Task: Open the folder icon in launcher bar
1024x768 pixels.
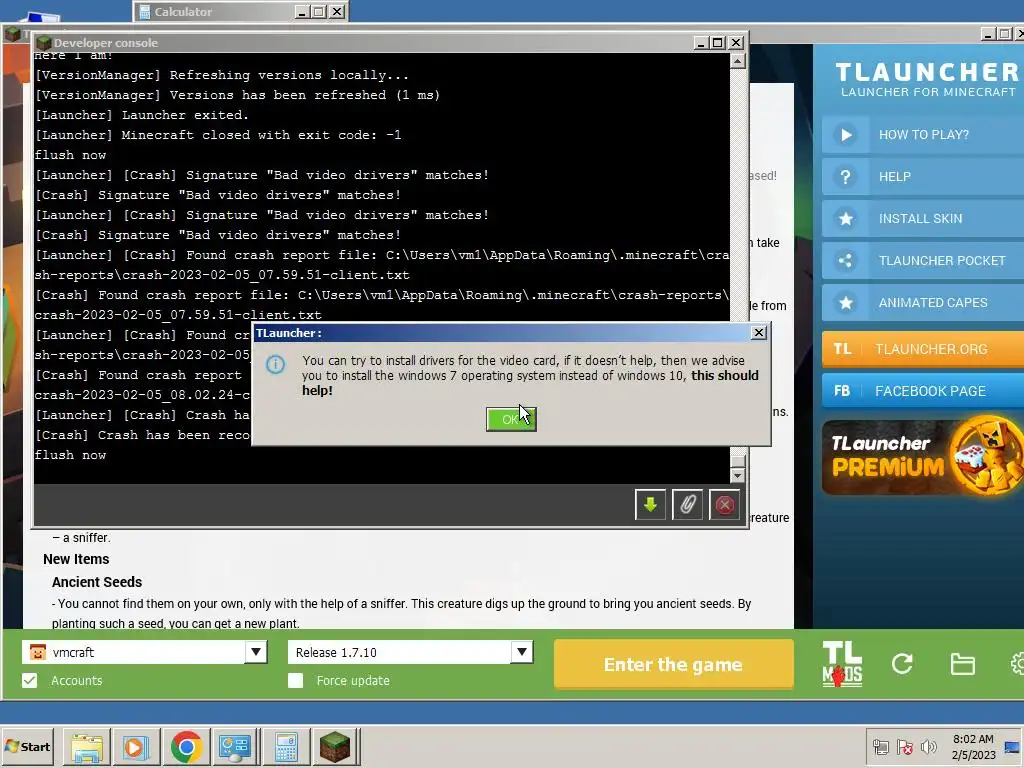Action: (962, 664)
